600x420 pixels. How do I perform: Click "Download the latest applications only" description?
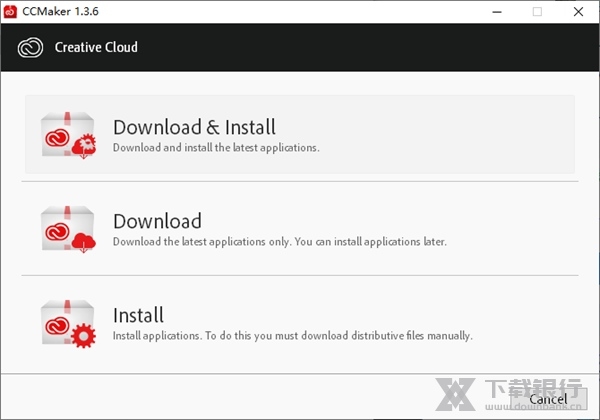[x=279, y=242]
